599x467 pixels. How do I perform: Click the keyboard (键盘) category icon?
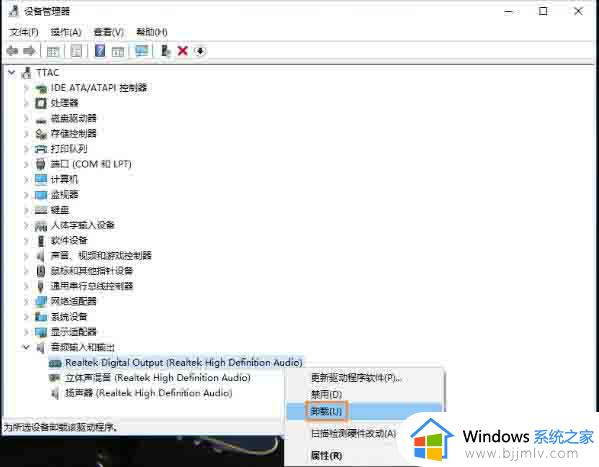[x=40, y=210]
